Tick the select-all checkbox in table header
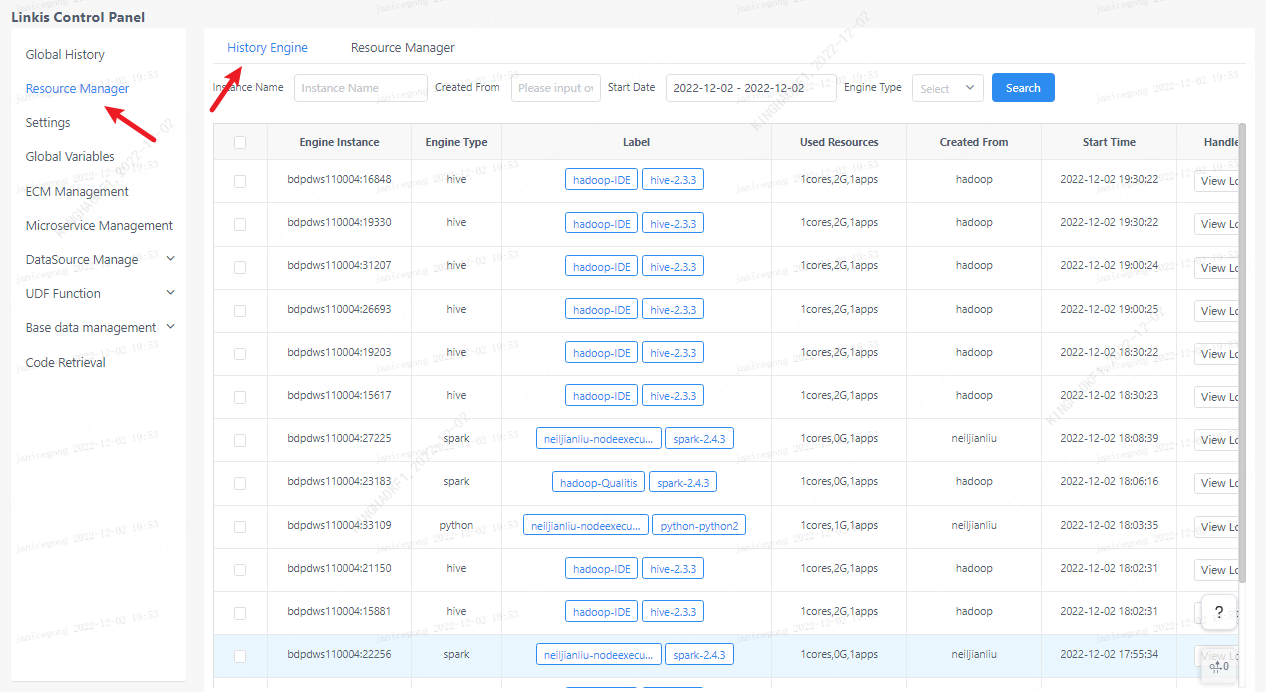The width and height of the screenshot is (1266, 692). [240, 142]
